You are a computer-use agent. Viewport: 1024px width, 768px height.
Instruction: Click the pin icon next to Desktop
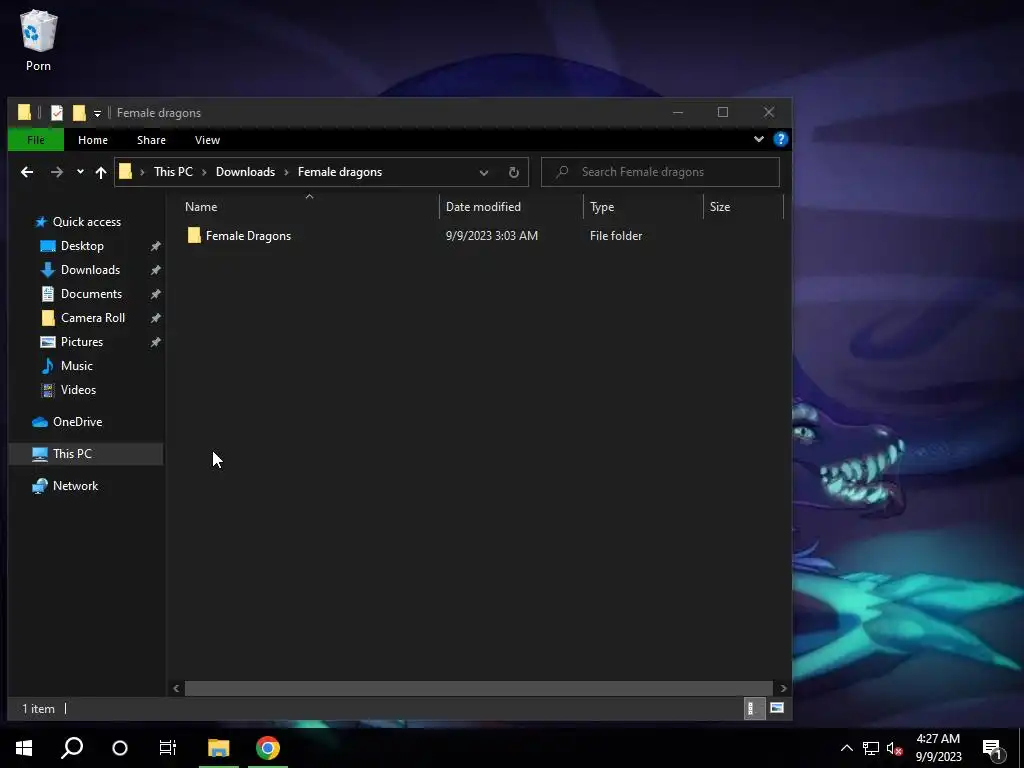pyautogui.click(x=155, y=246)
